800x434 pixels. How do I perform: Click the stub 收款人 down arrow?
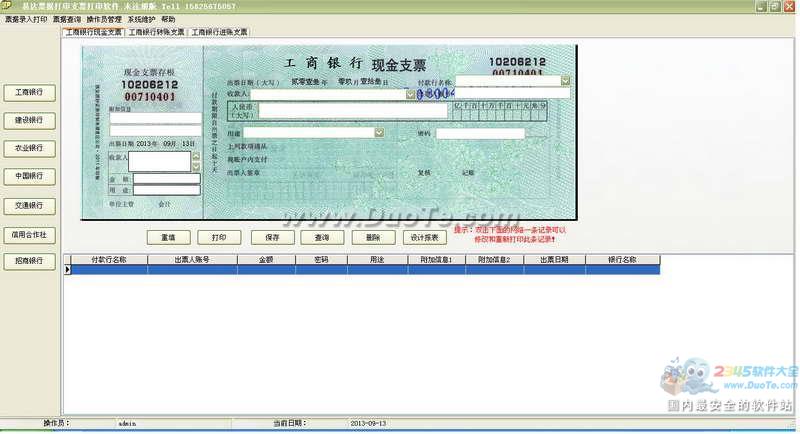196,167
